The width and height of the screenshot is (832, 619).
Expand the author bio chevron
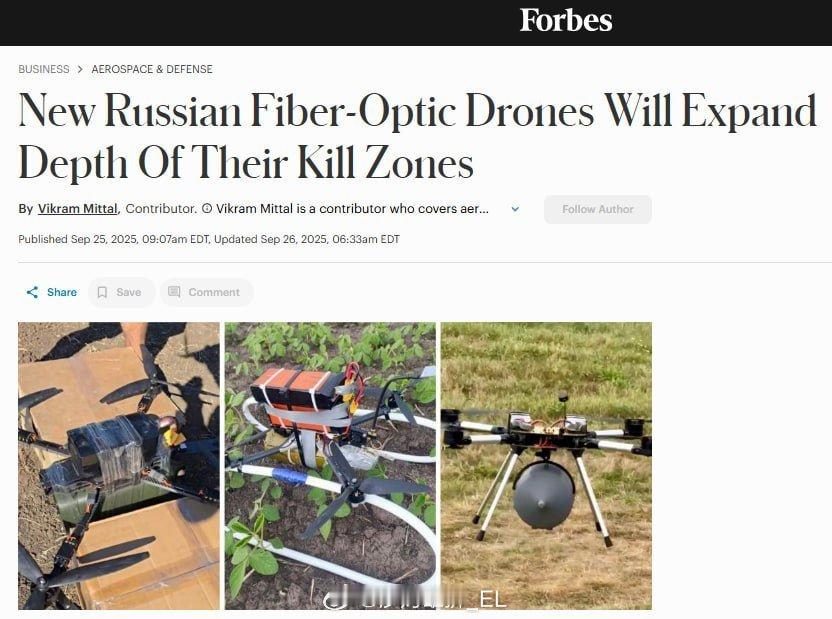515,209
